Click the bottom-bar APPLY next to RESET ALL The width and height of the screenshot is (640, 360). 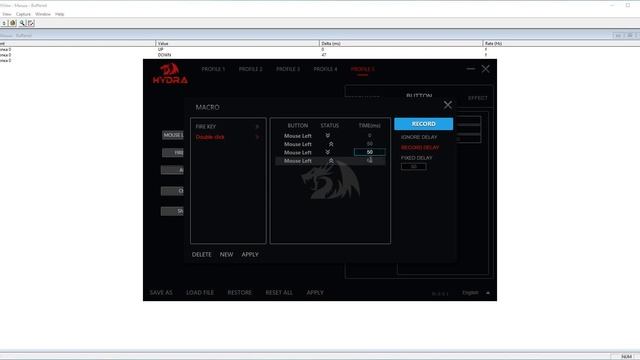pyautogui.click(x=315, y=293)
